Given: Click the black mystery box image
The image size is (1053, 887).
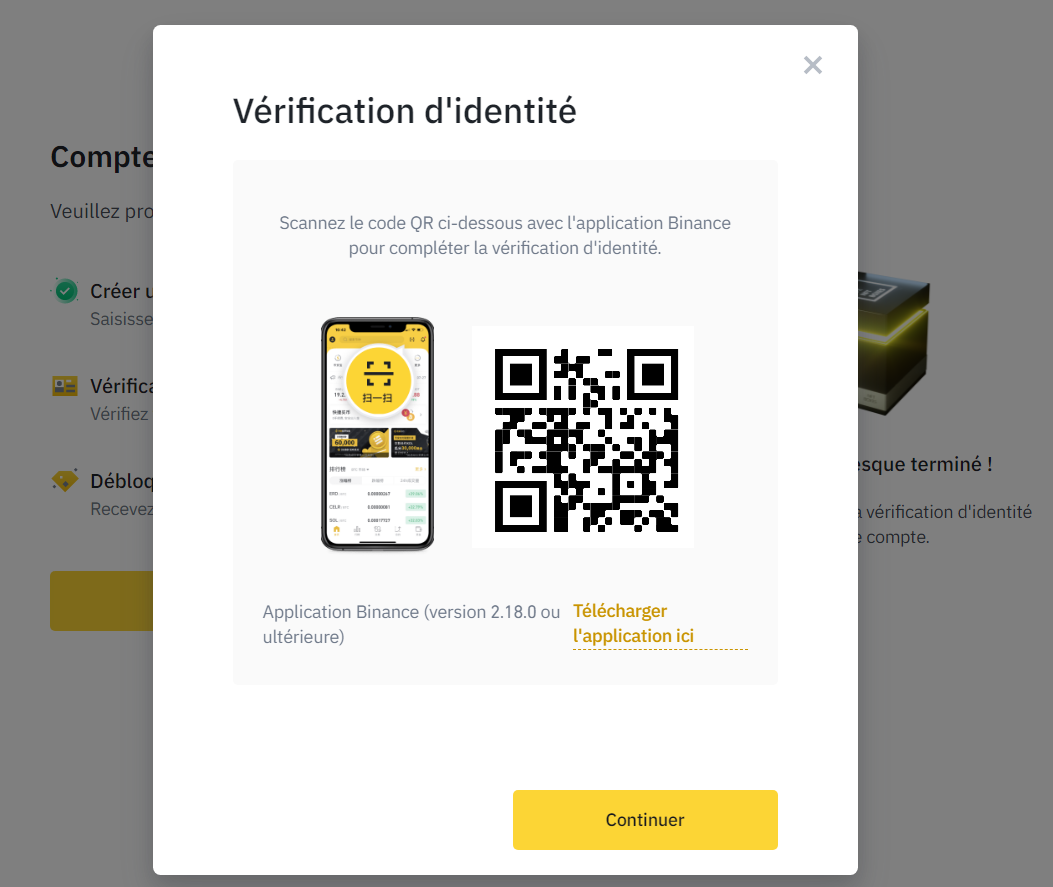Looking at the screenshot, I should click(893, 342).
